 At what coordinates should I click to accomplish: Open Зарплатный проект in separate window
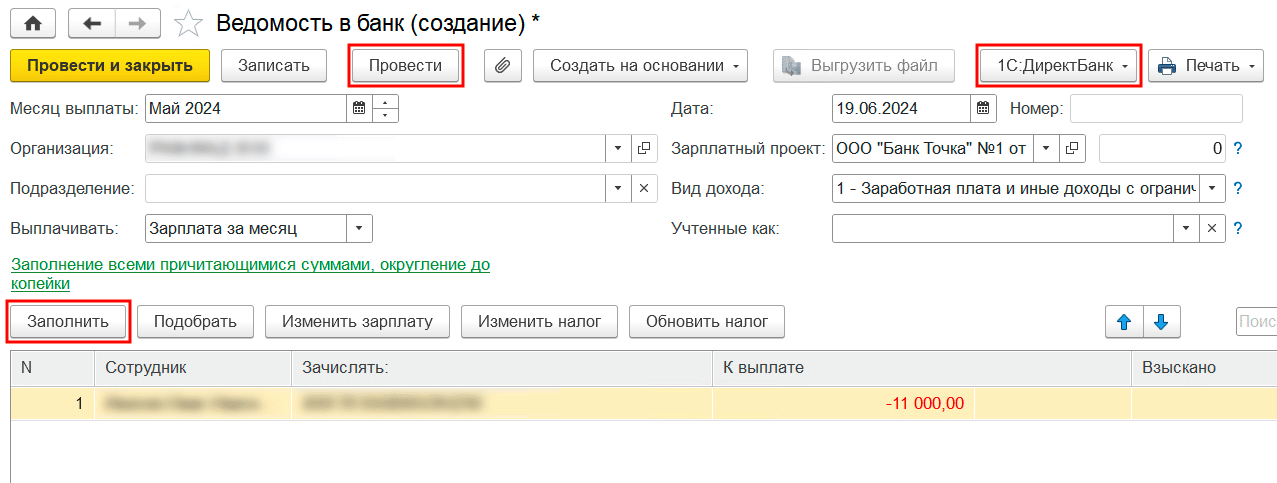coord(1073,148)
